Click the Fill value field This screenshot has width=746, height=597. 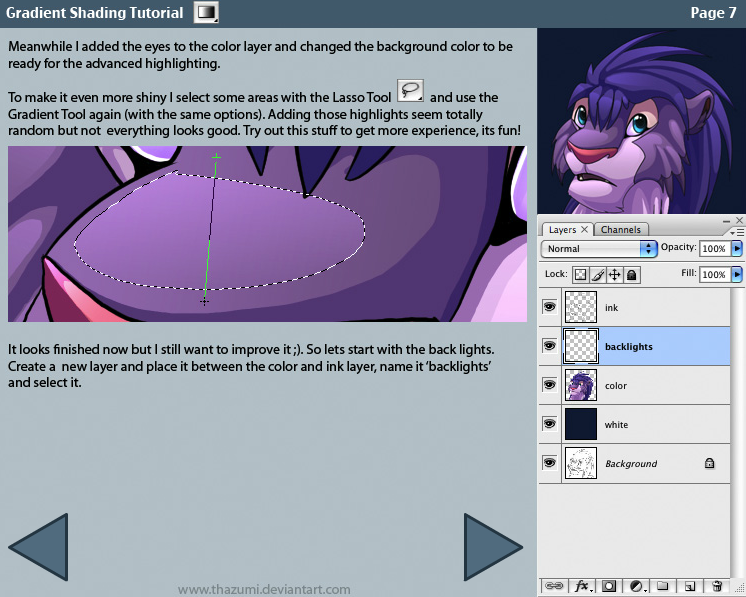point(715,274)
